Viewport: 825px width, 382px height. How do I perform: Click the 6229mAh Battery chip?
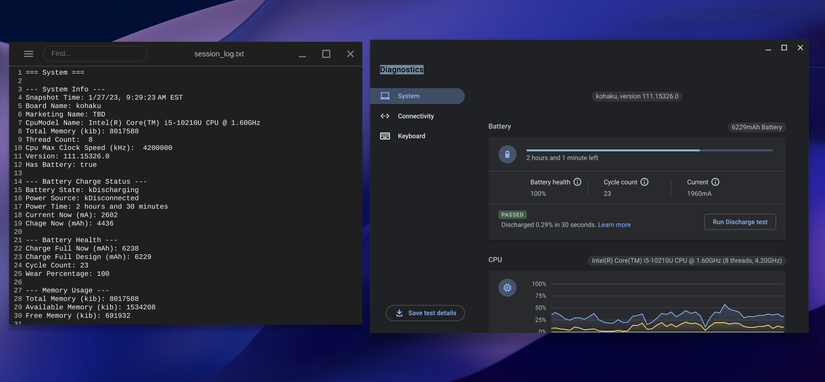click(757, 127)
